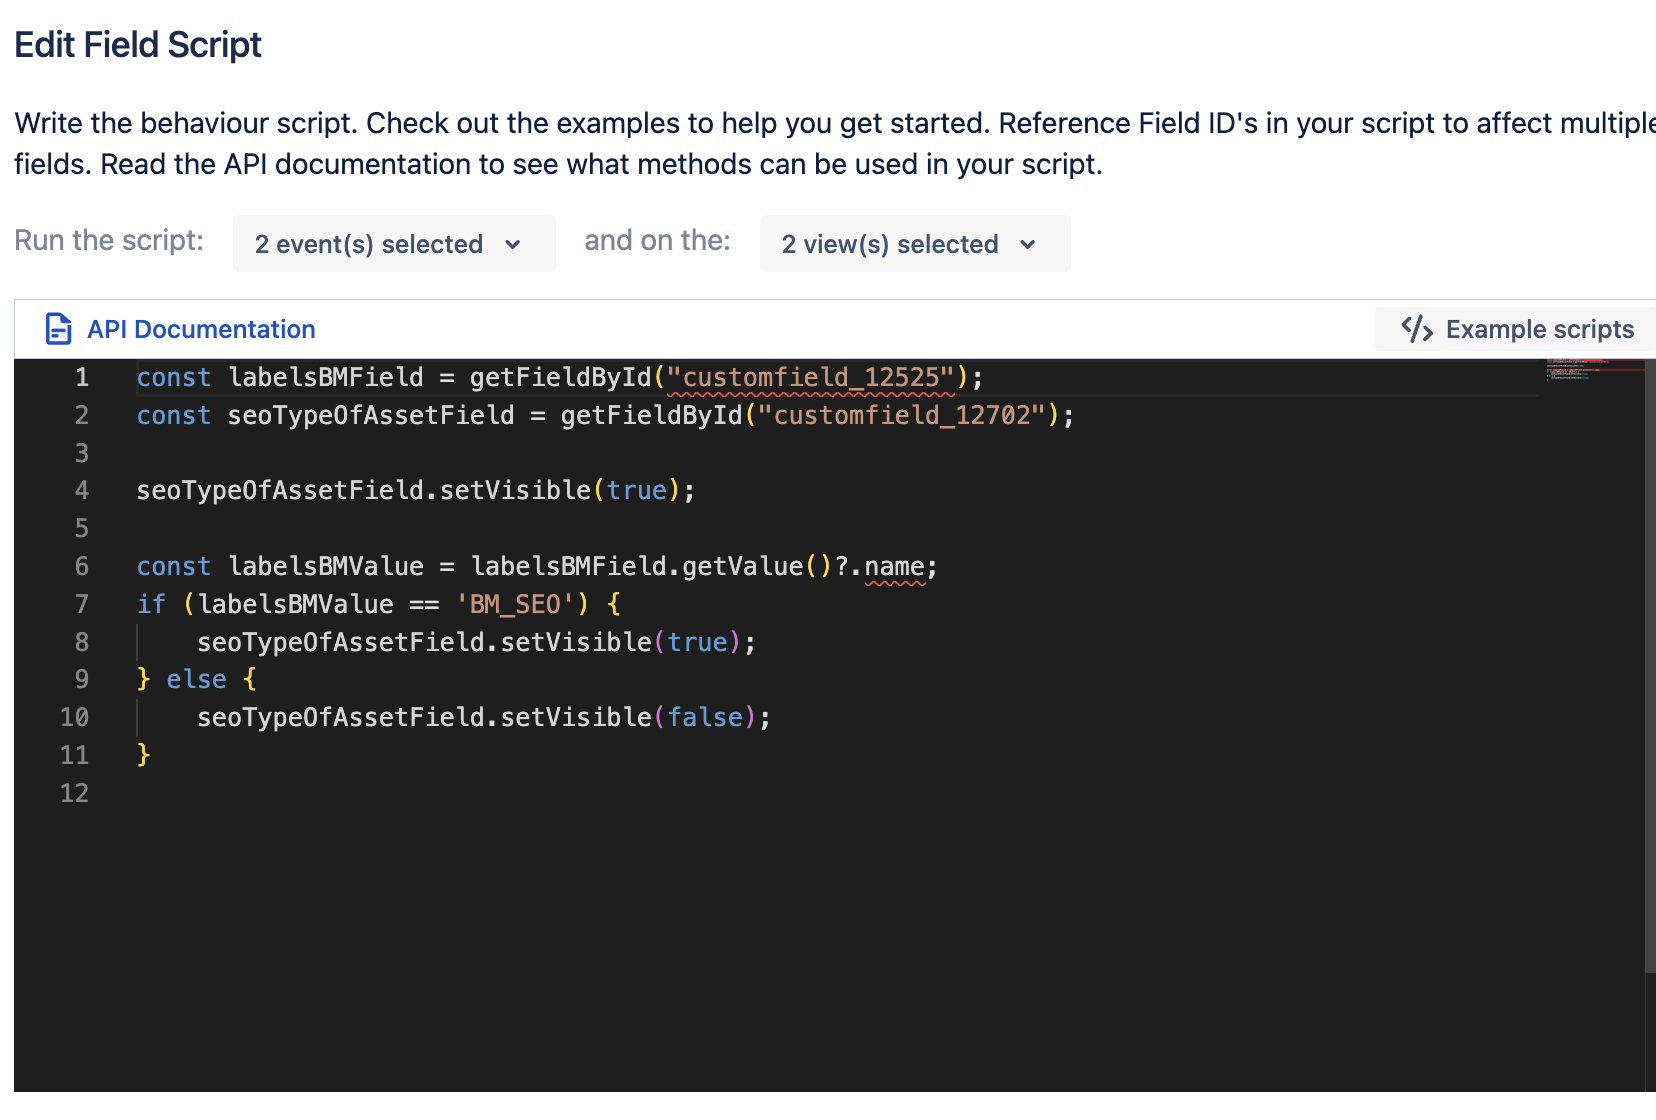Image resolution: width=1656 pixels, height=1120 pixels.
Task: Click the 'BM_SEO' string literal
Action: click(x=515, y=604)
